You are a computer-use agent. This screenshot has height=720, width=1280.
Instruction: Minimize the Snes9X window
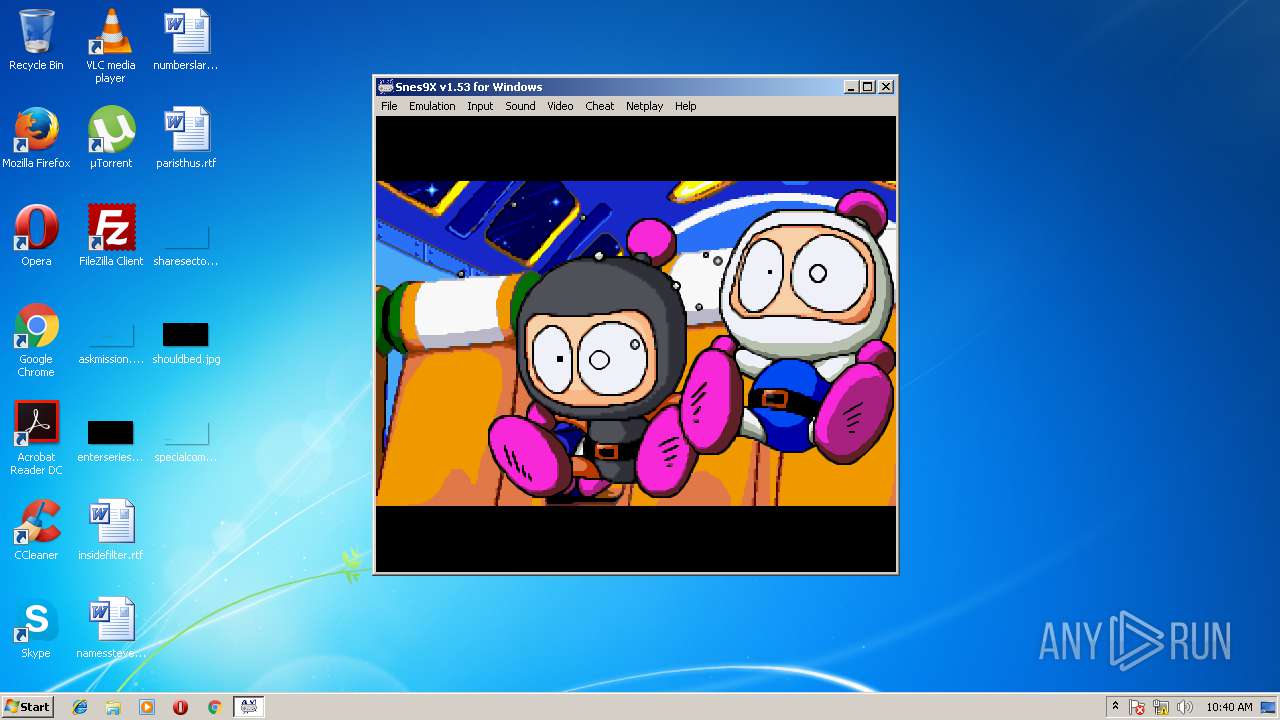pyautogui.click(x=851, y=87)
